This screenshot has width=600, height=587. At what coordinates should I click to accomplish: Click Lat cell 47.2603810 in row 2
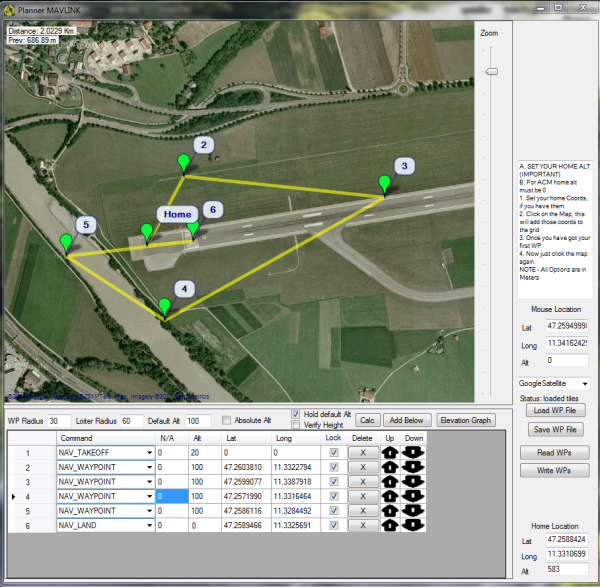pos(246,467)
